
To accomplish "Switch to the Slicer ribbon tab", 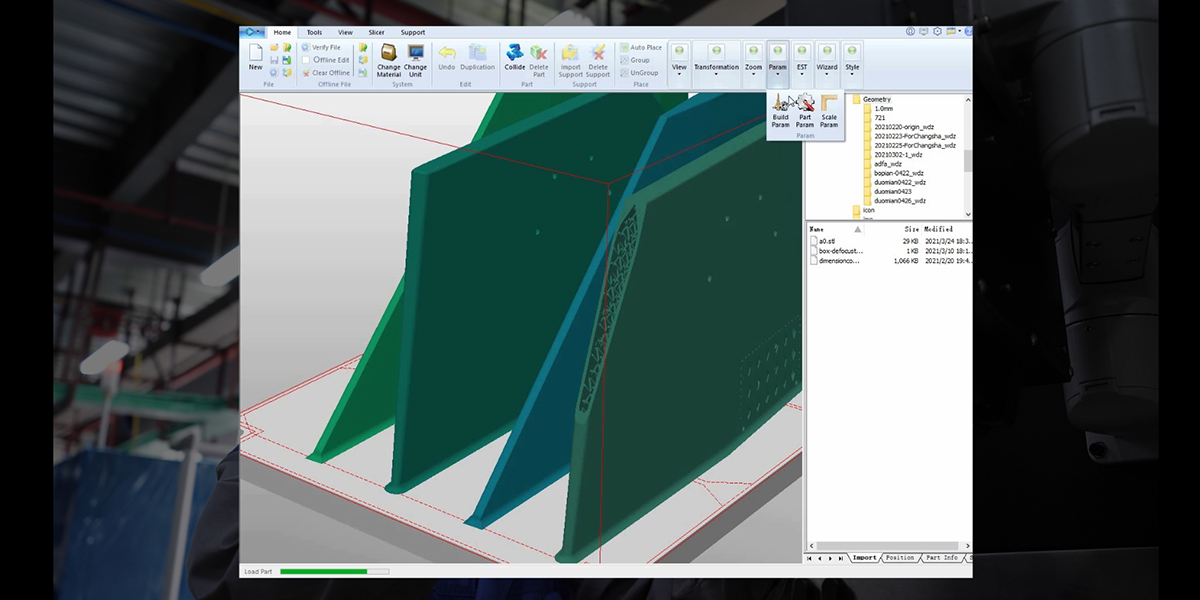I will [376, 32].
